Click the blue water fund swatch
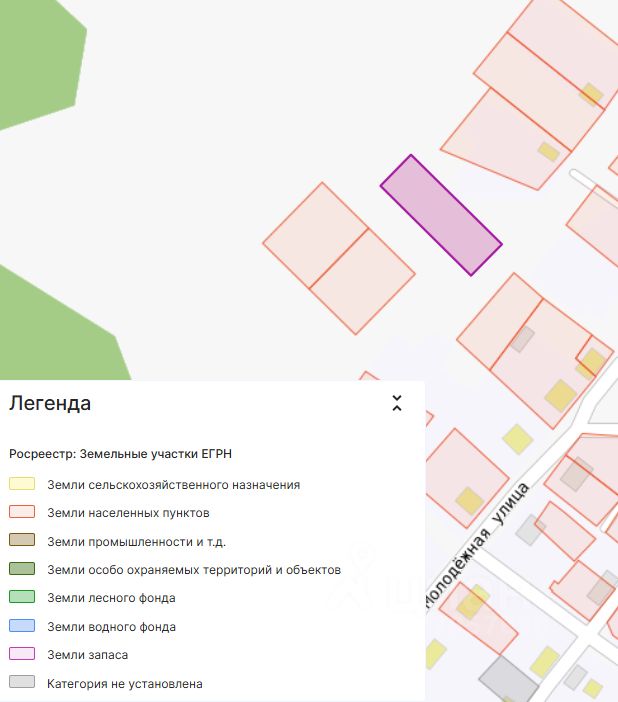Image resolution: width=618 pixels, height=702 pixels. (x=22, y=626)
